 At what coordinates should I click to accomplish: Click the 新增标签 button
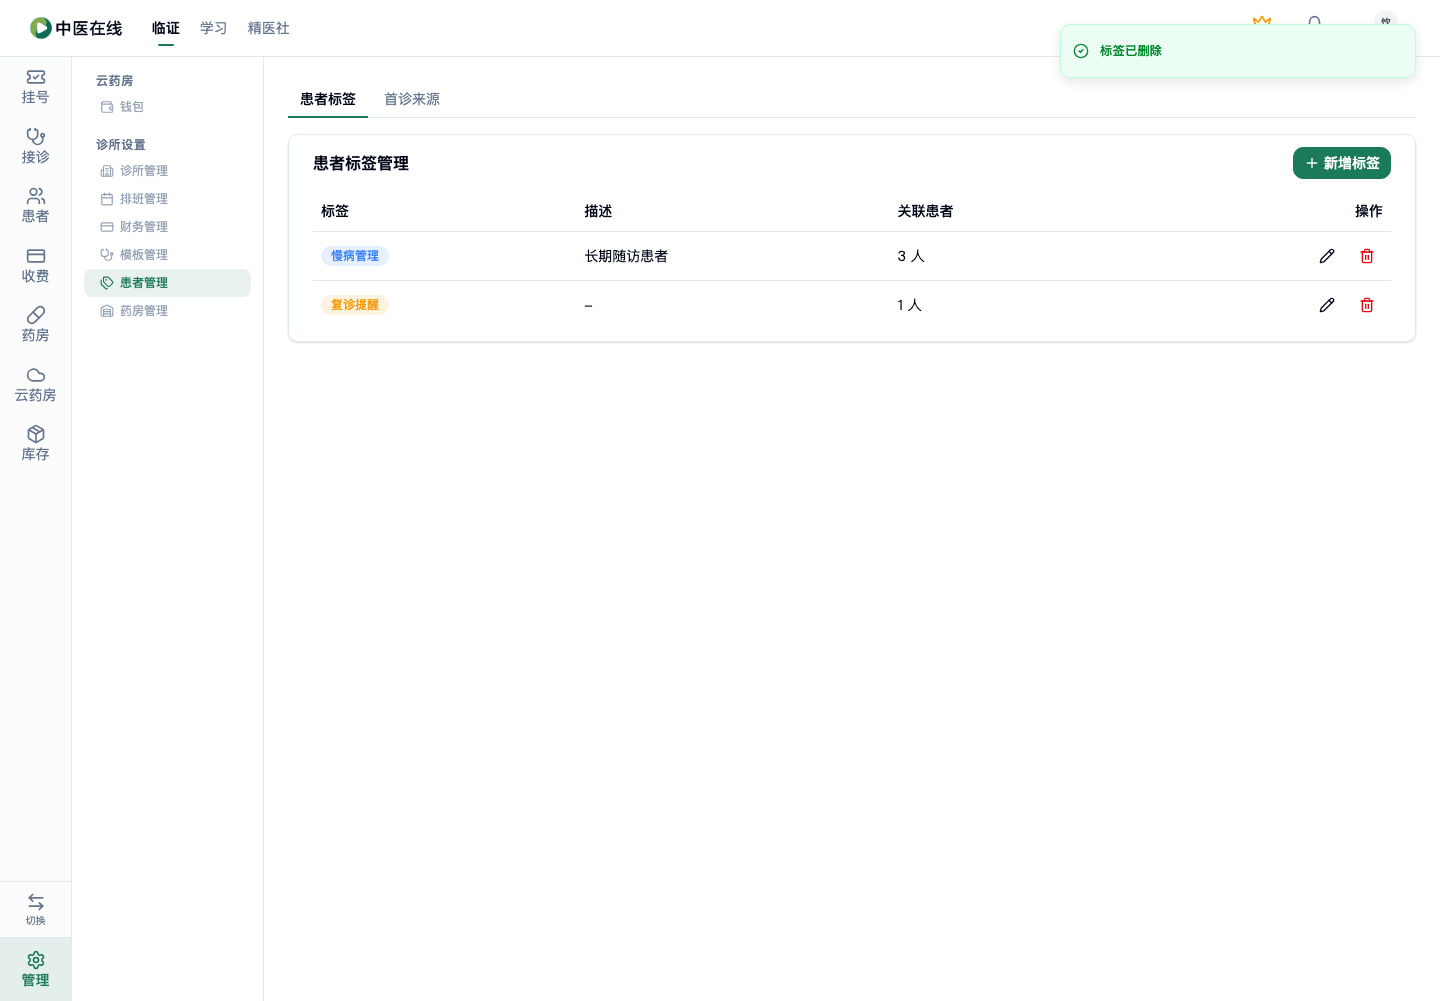[1342, 163]
